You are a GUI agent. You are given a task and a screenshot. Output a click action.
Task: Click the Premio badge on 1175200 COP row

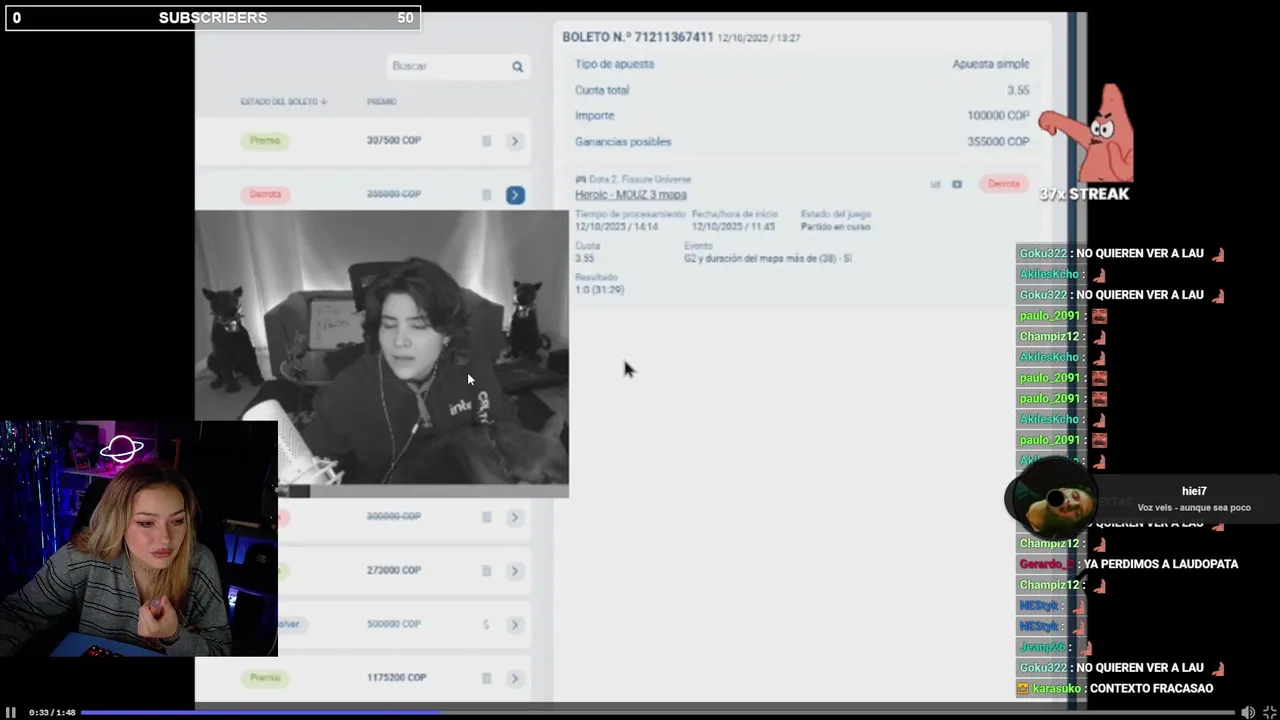(x=265, y=678)
